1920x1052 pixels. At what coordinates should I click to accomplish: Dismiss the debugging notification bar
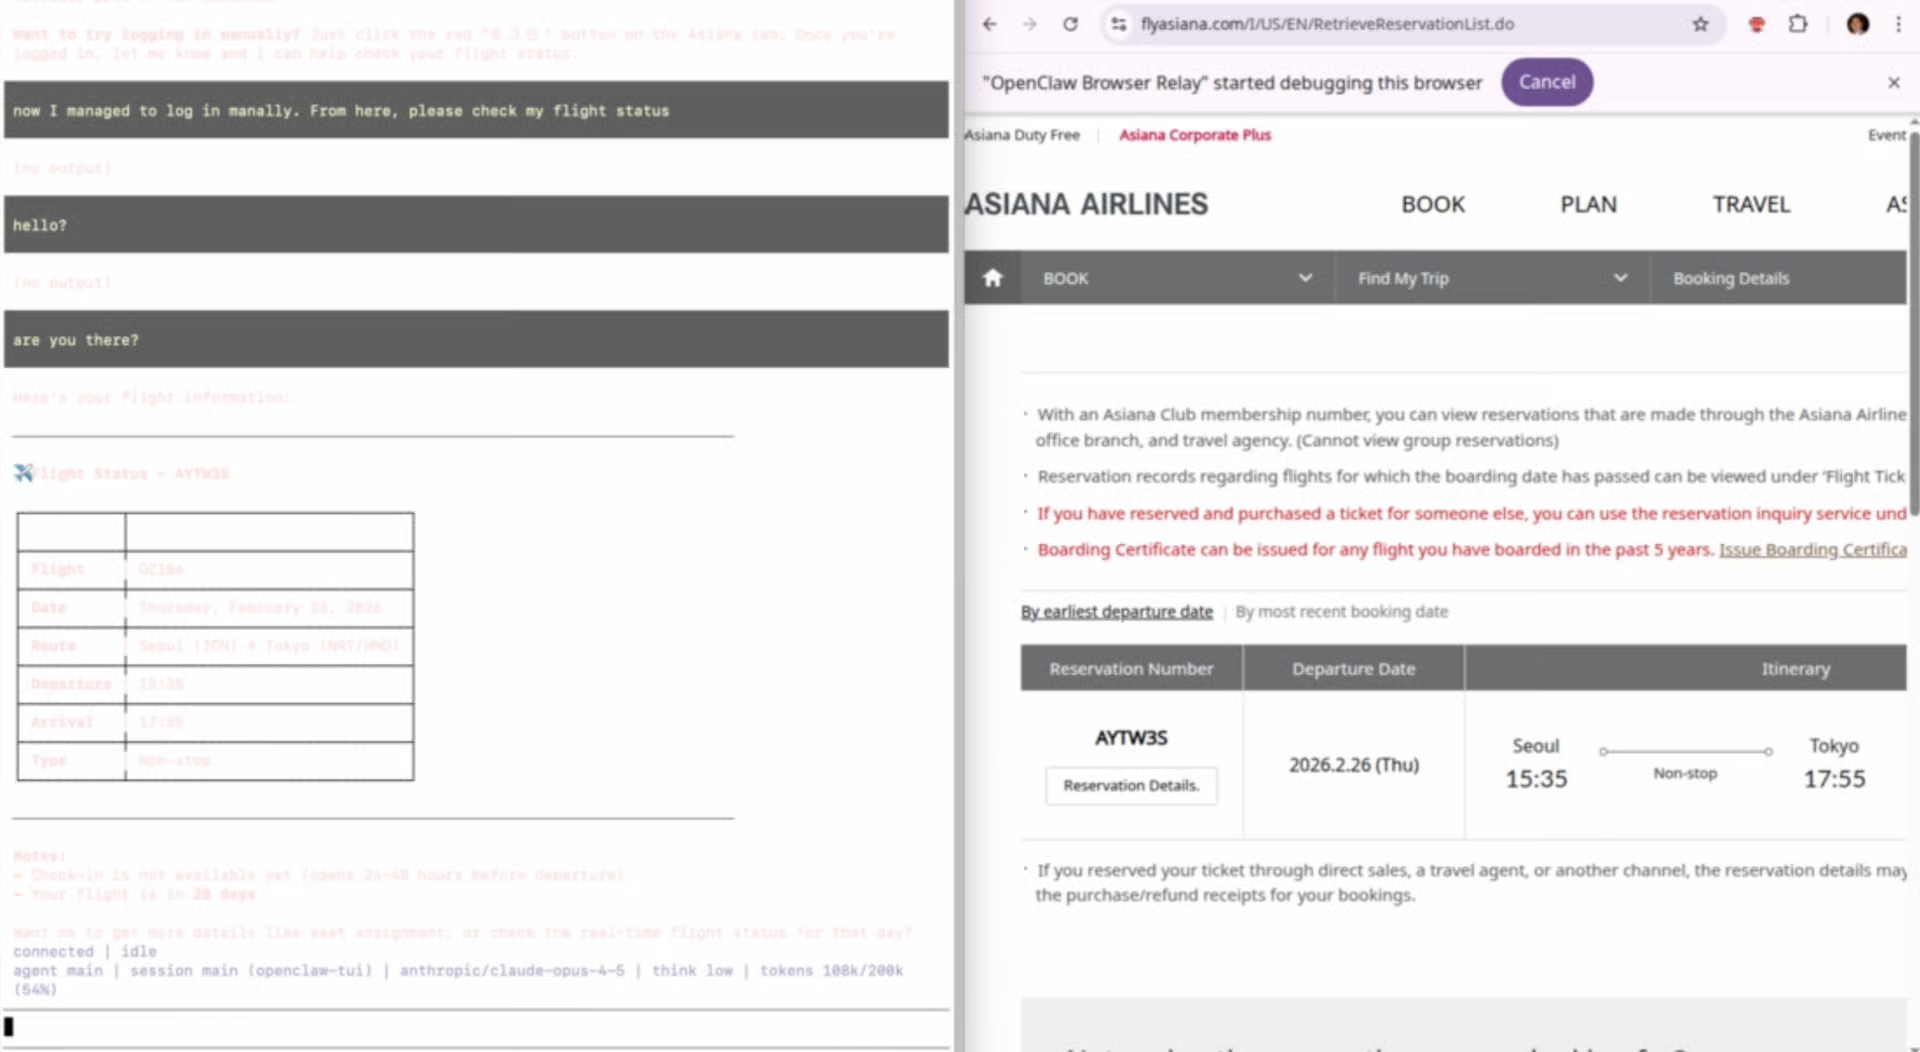[x=1893, y=83]
